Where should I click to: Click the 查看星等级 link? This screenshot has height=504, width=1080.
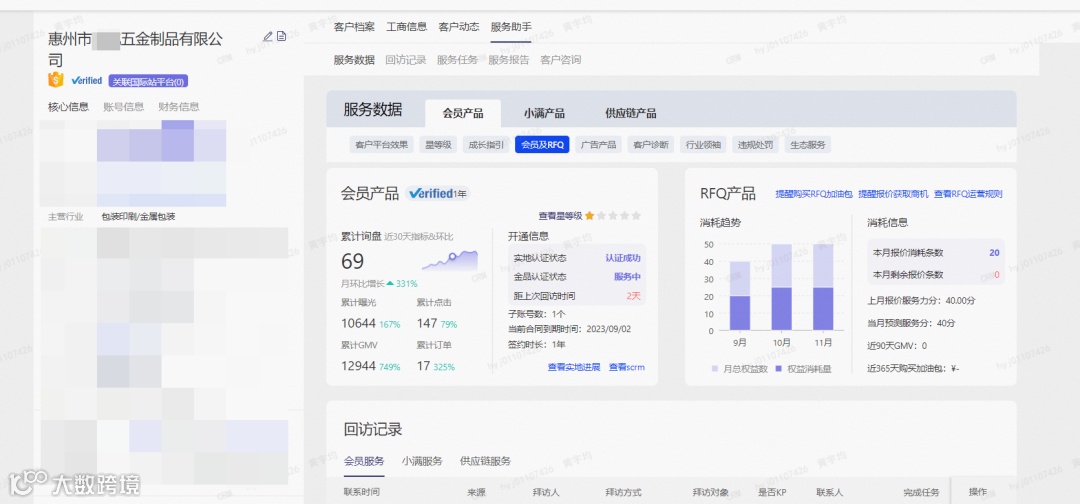point(560,216)
